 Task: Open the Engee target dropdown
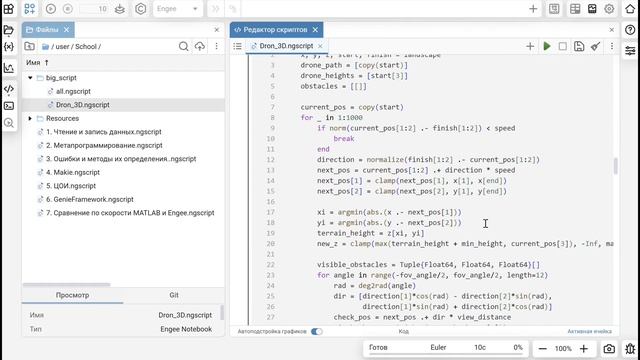177,9
